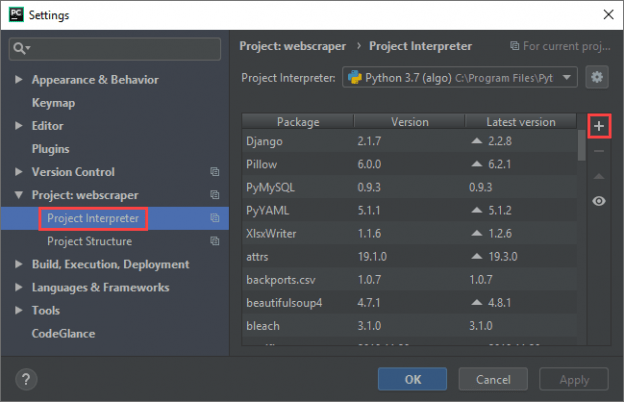624x402 pixels.
Task: Click the help question mark button
Action: [x=26, y=379]
